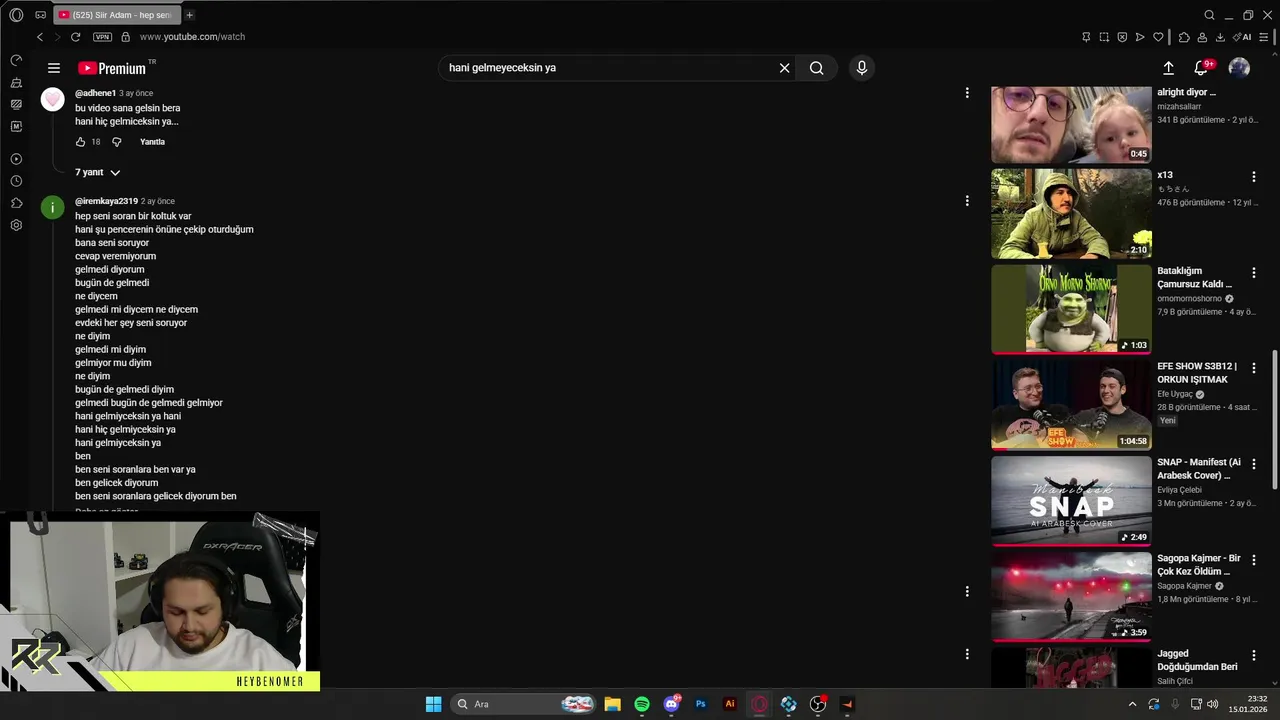Reload the YouTube page
Image resolution: width=1280 pixels, height=720 pixels.
(x=75, y=37)
